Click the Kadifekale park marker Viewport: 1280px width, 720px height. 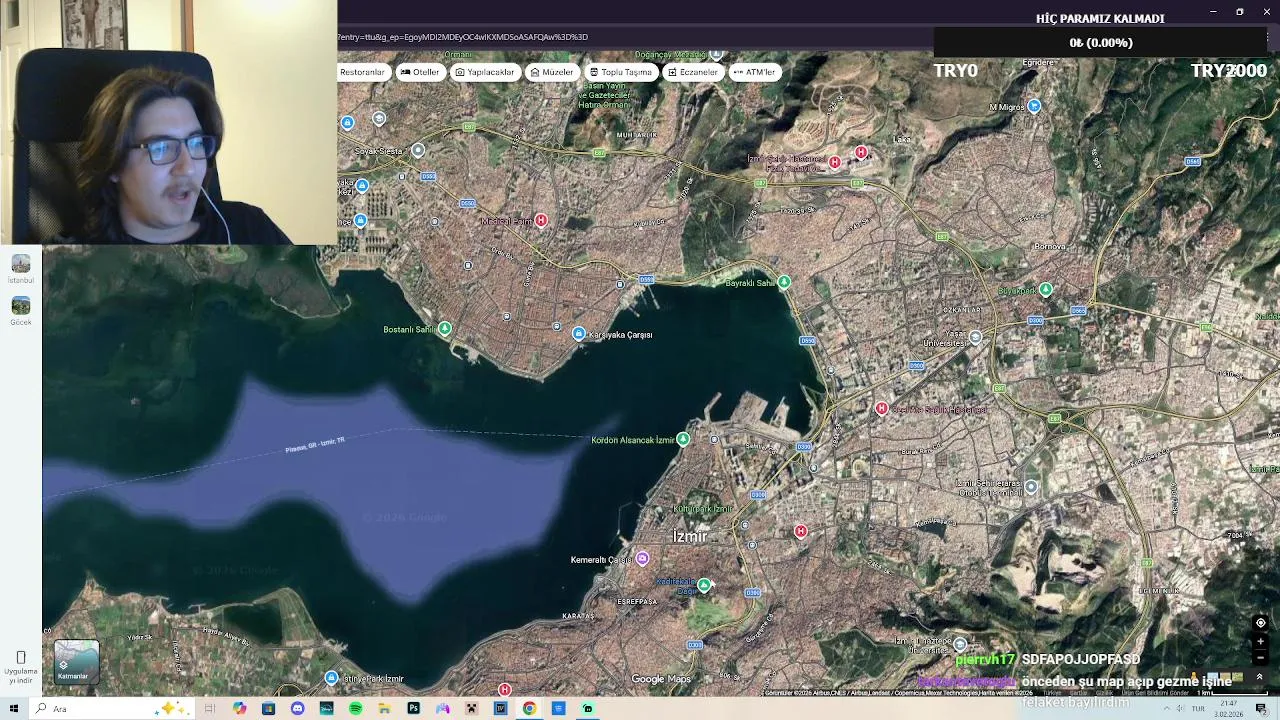pyautogui.click(x=704, y=585)
